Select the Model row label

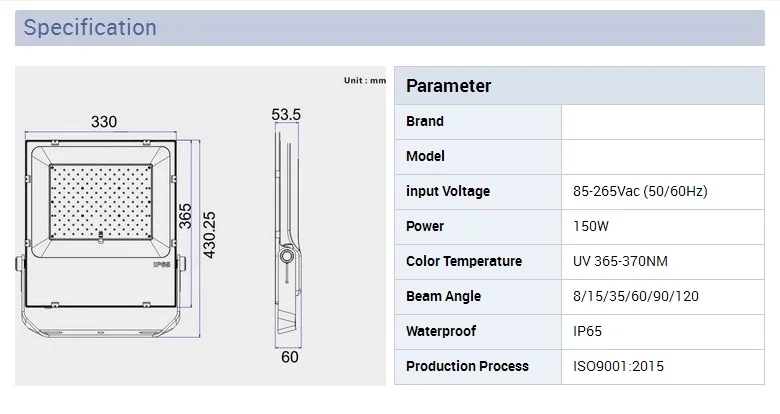(425, 156)
